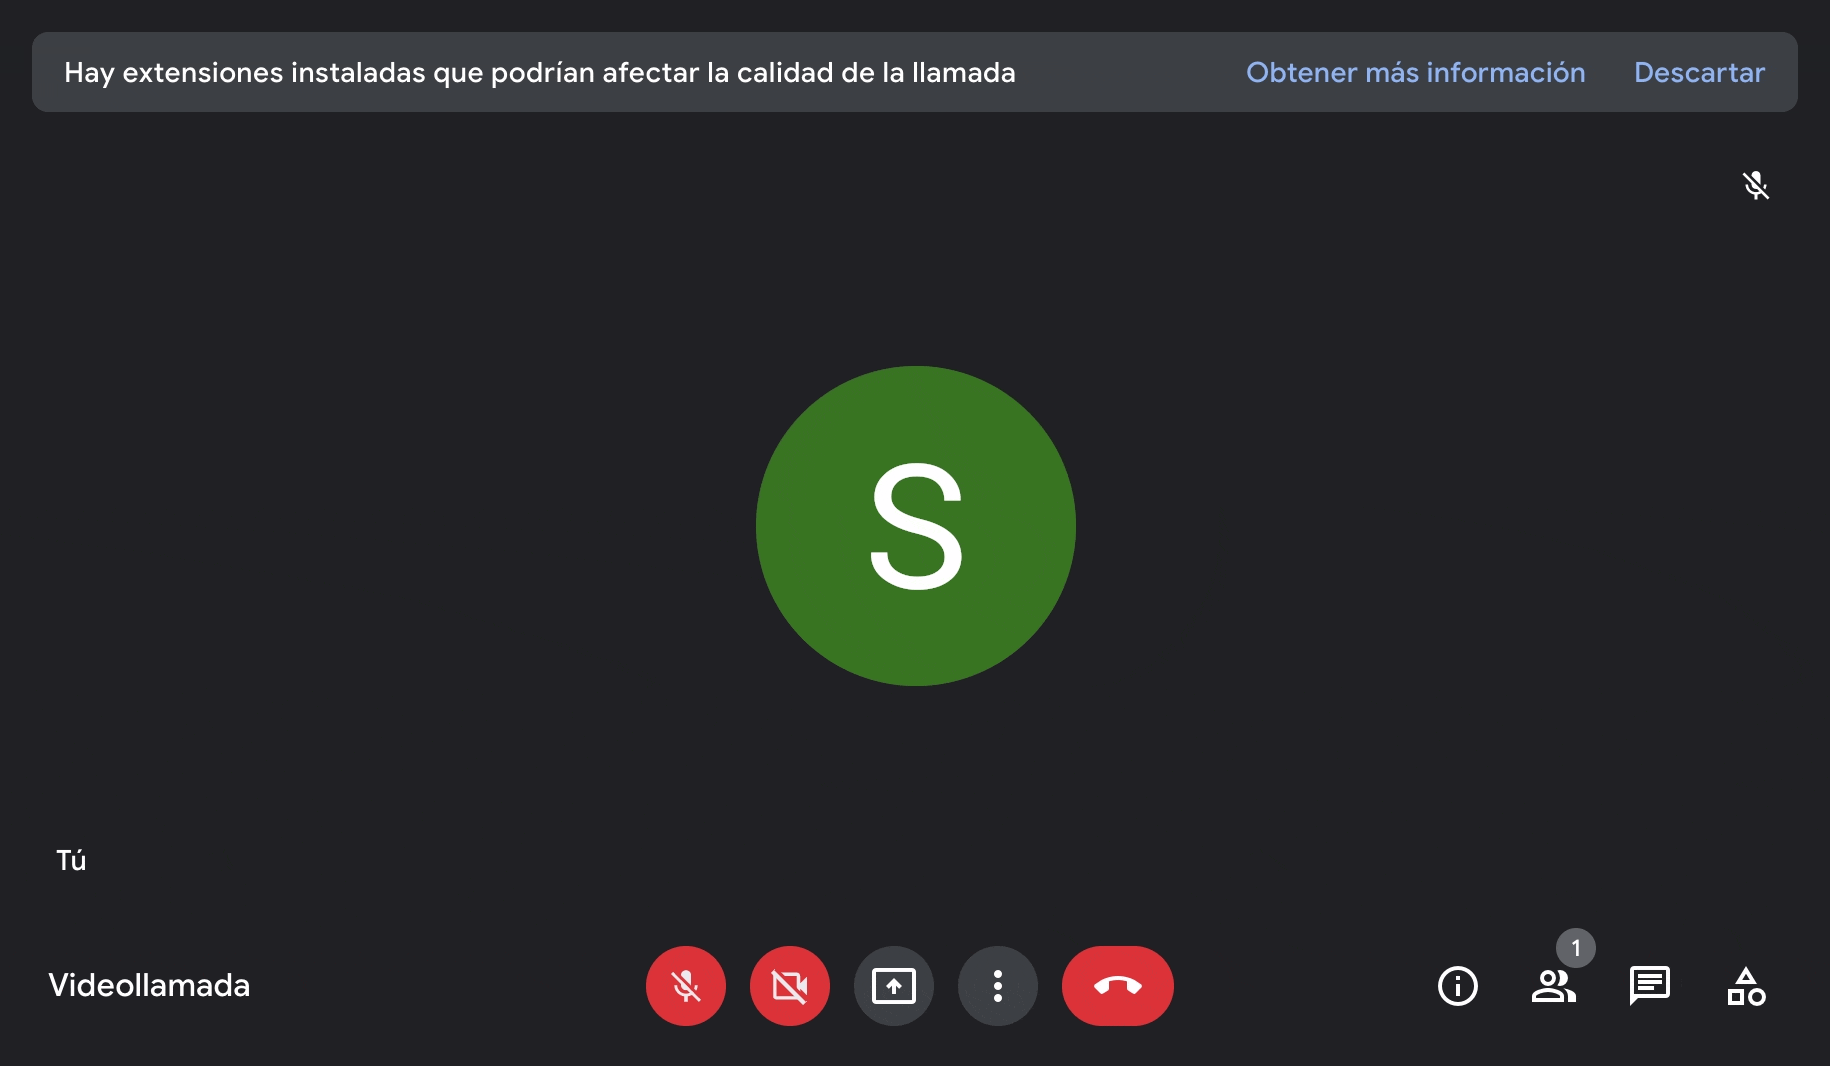Dismiss the banner with 'Descartar'
The image size is (1830, 1066).
click(1699, 72)
